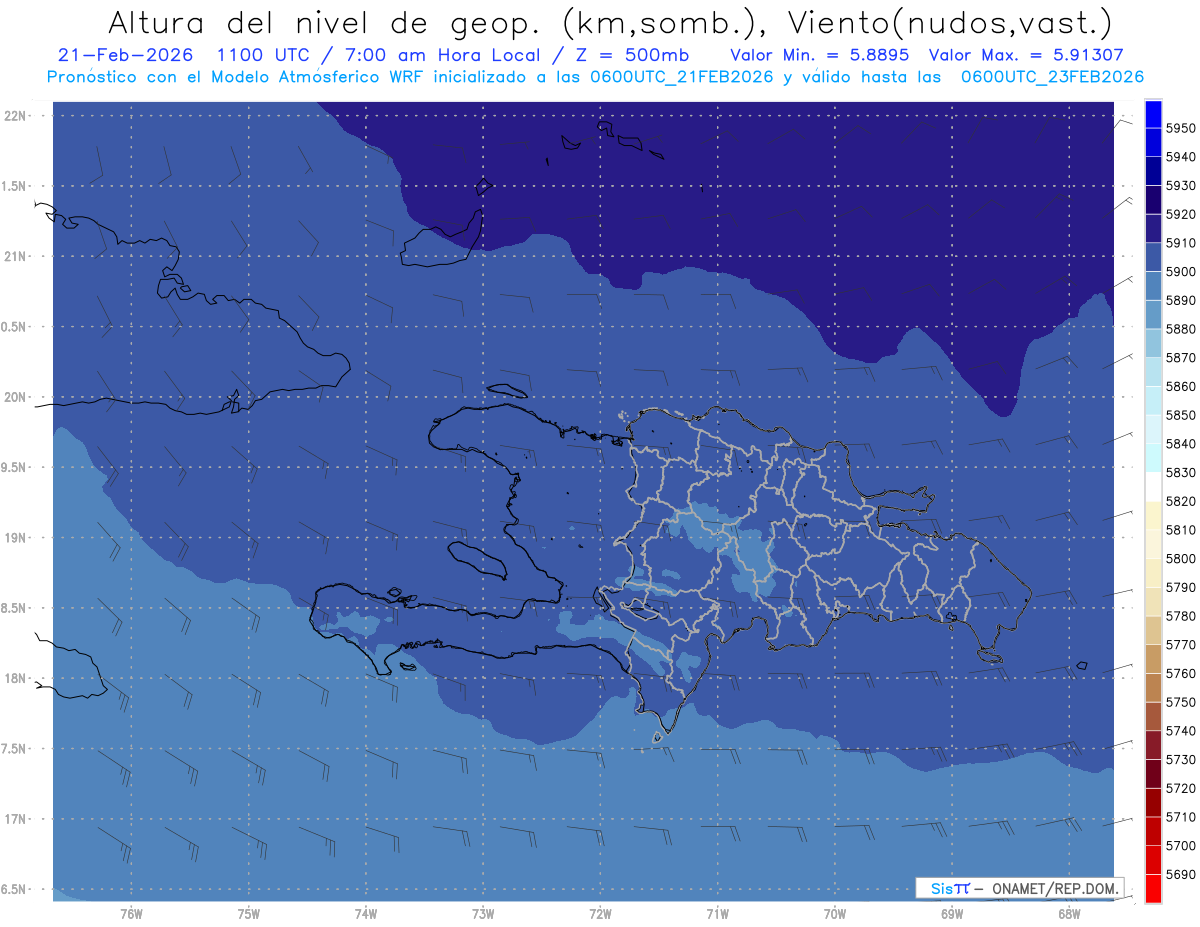Click the 5910 colorbar label

1180,243
